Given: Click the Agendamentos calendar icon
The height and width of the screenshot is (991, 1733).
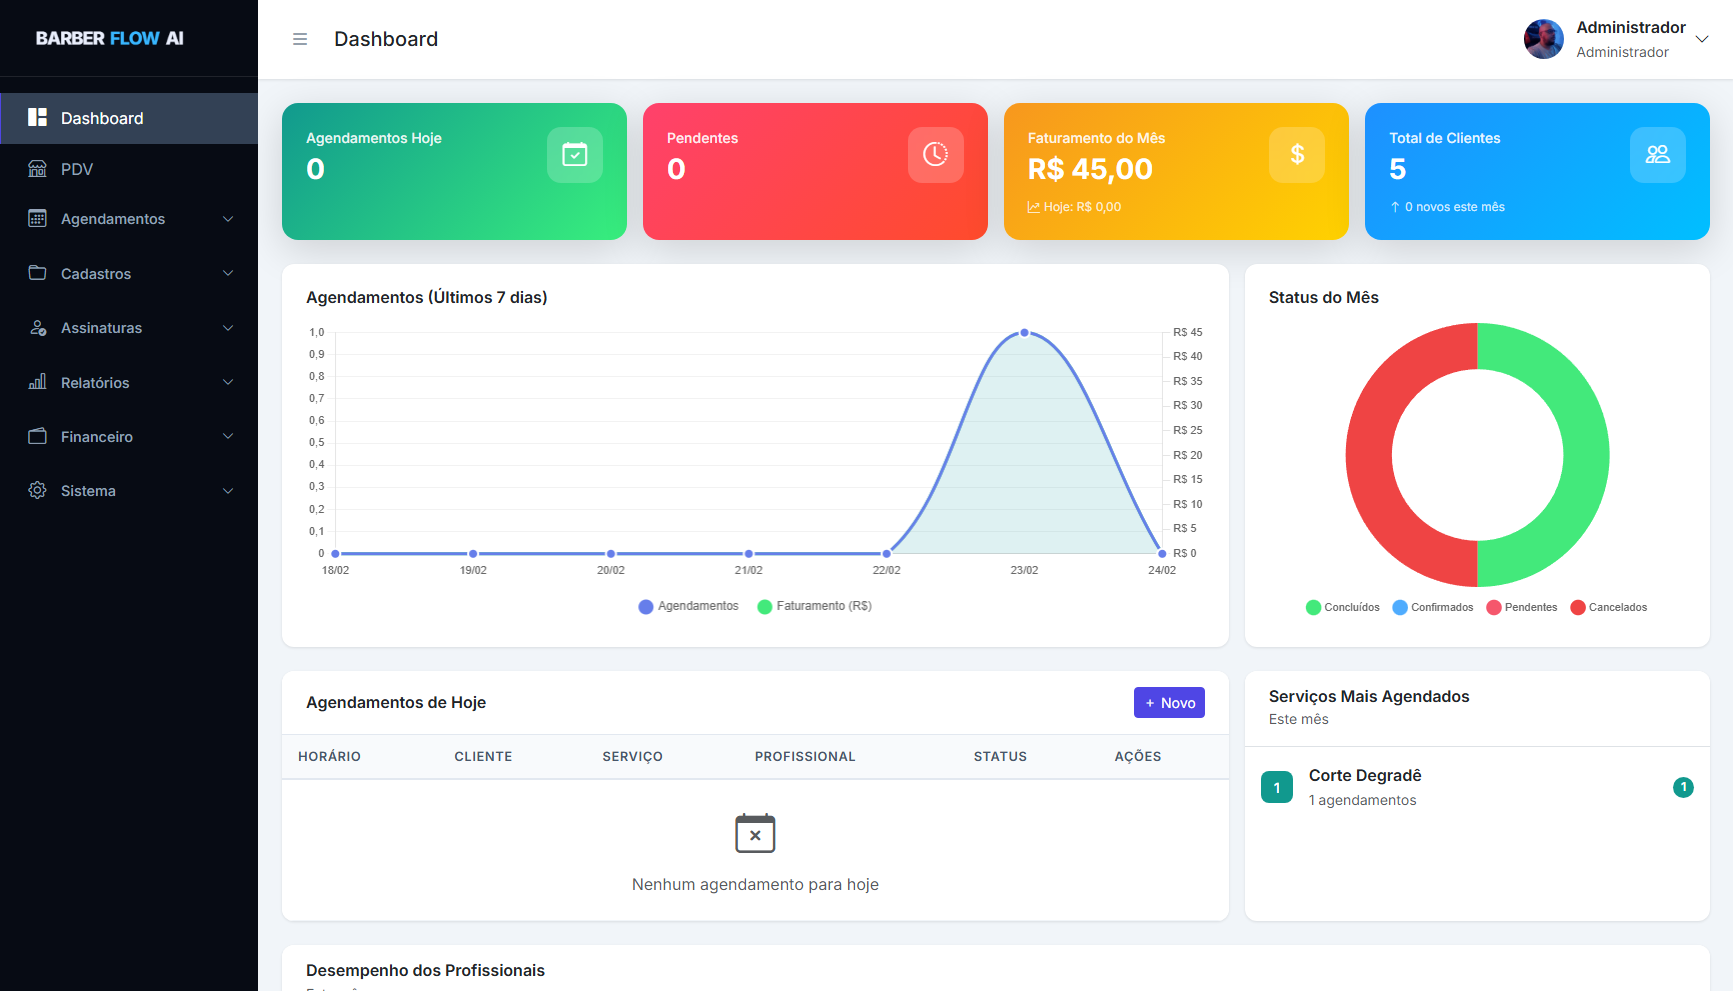Looking at the screenshot, I should (37, 218).
